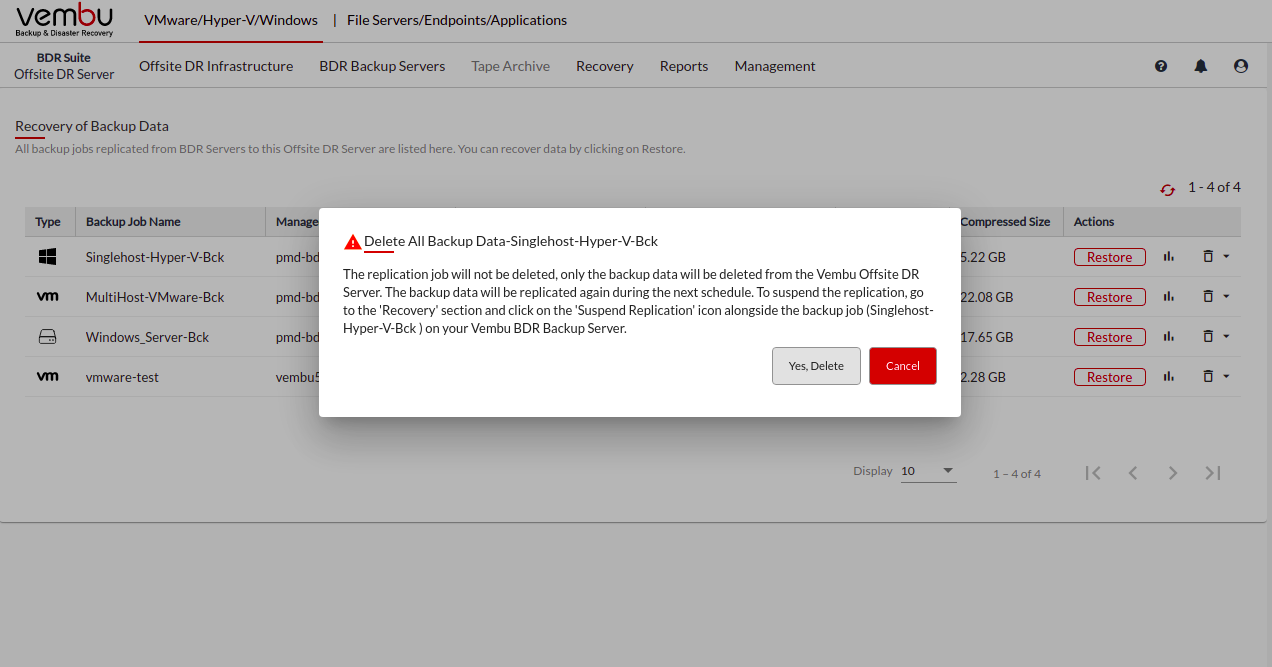Open the notifications bell icon
1272x667 pixels.
coord(1201,66)
